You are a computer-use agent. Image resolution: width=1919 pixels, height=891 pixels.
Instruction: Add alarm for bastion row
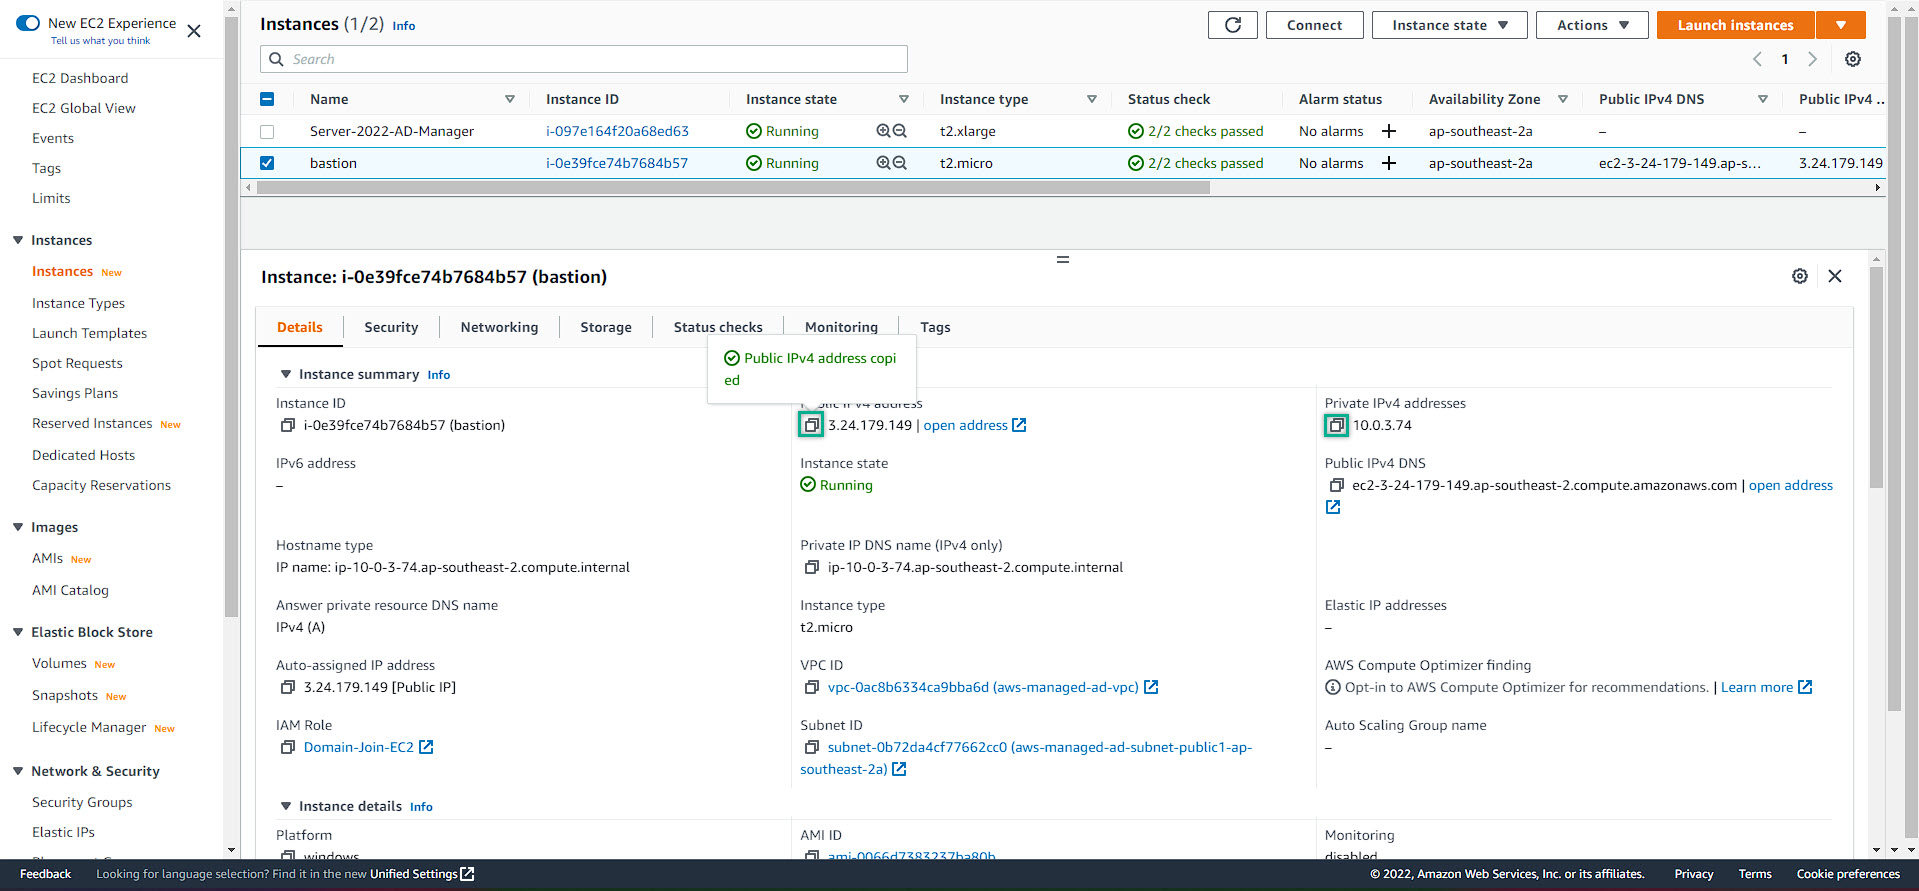tap(1389, 163)
